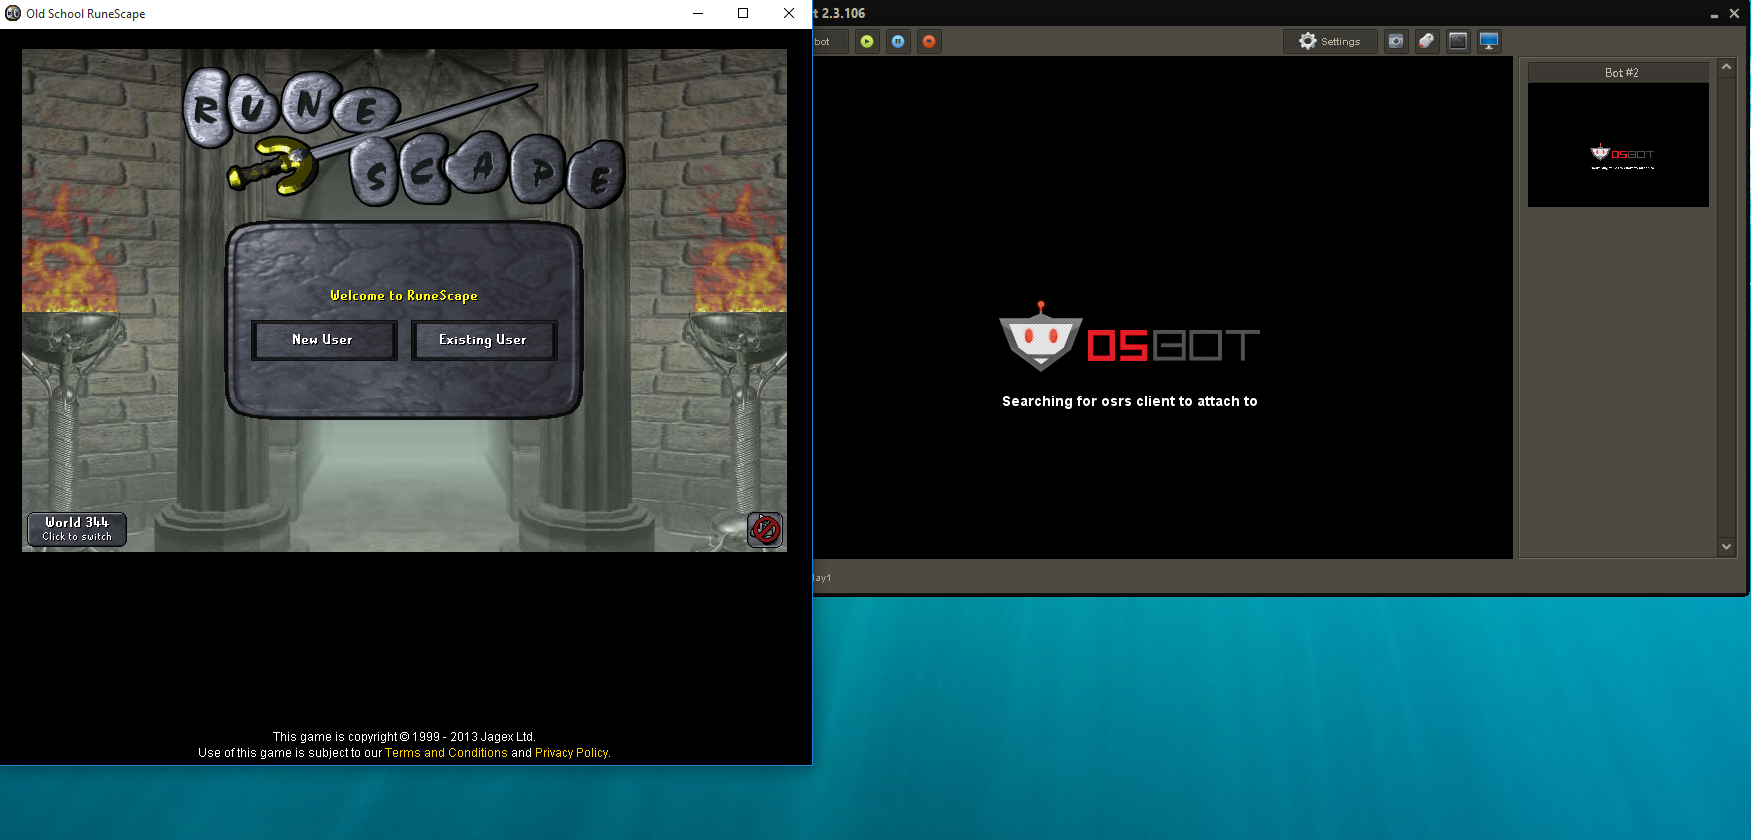
Task: Click the eraser icon in OSBot toolbar
Action: pos(1427,41)
